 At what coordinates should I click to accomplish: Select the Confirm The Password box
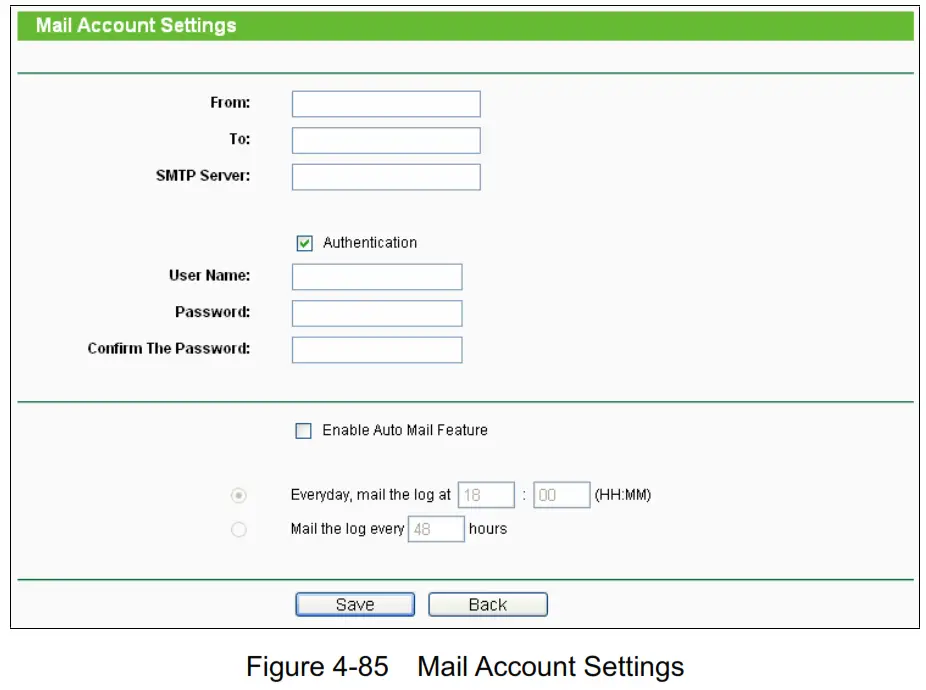point(377,349)
